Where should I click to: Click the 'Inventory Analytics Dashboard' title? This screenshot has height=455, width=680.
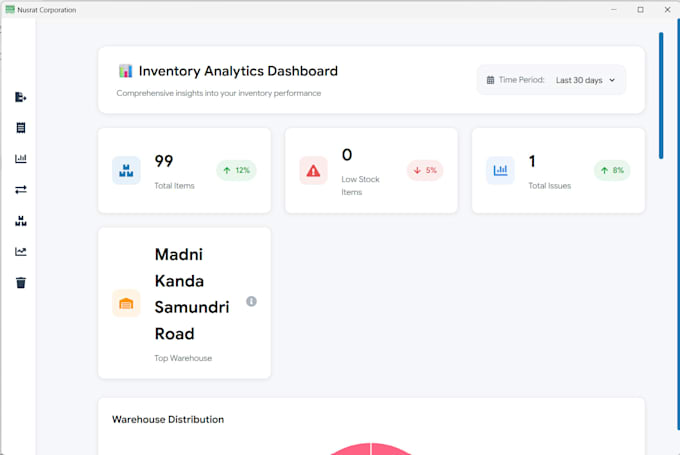click(238, 71)
